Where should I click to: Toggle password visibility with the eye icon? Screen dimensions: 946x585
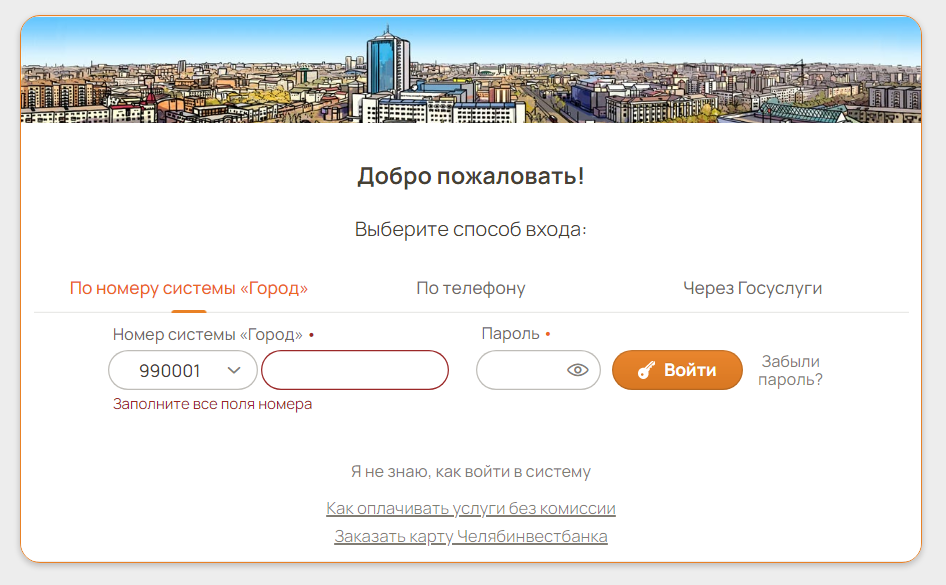pyautogui.click(x=577, y=370)
